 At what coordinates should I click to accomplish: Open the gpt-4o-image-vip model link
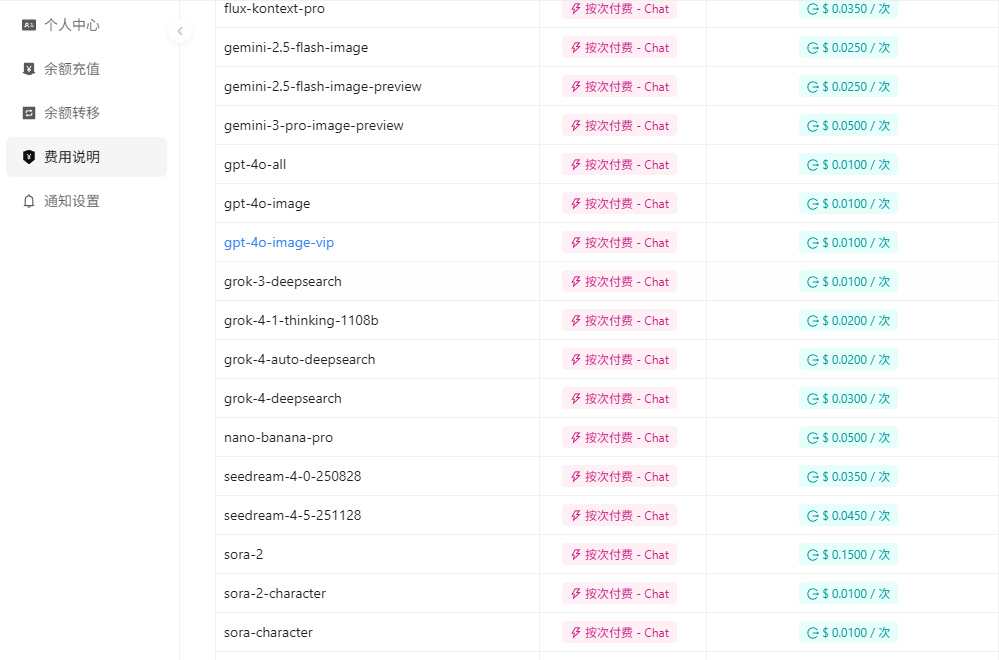279,243
